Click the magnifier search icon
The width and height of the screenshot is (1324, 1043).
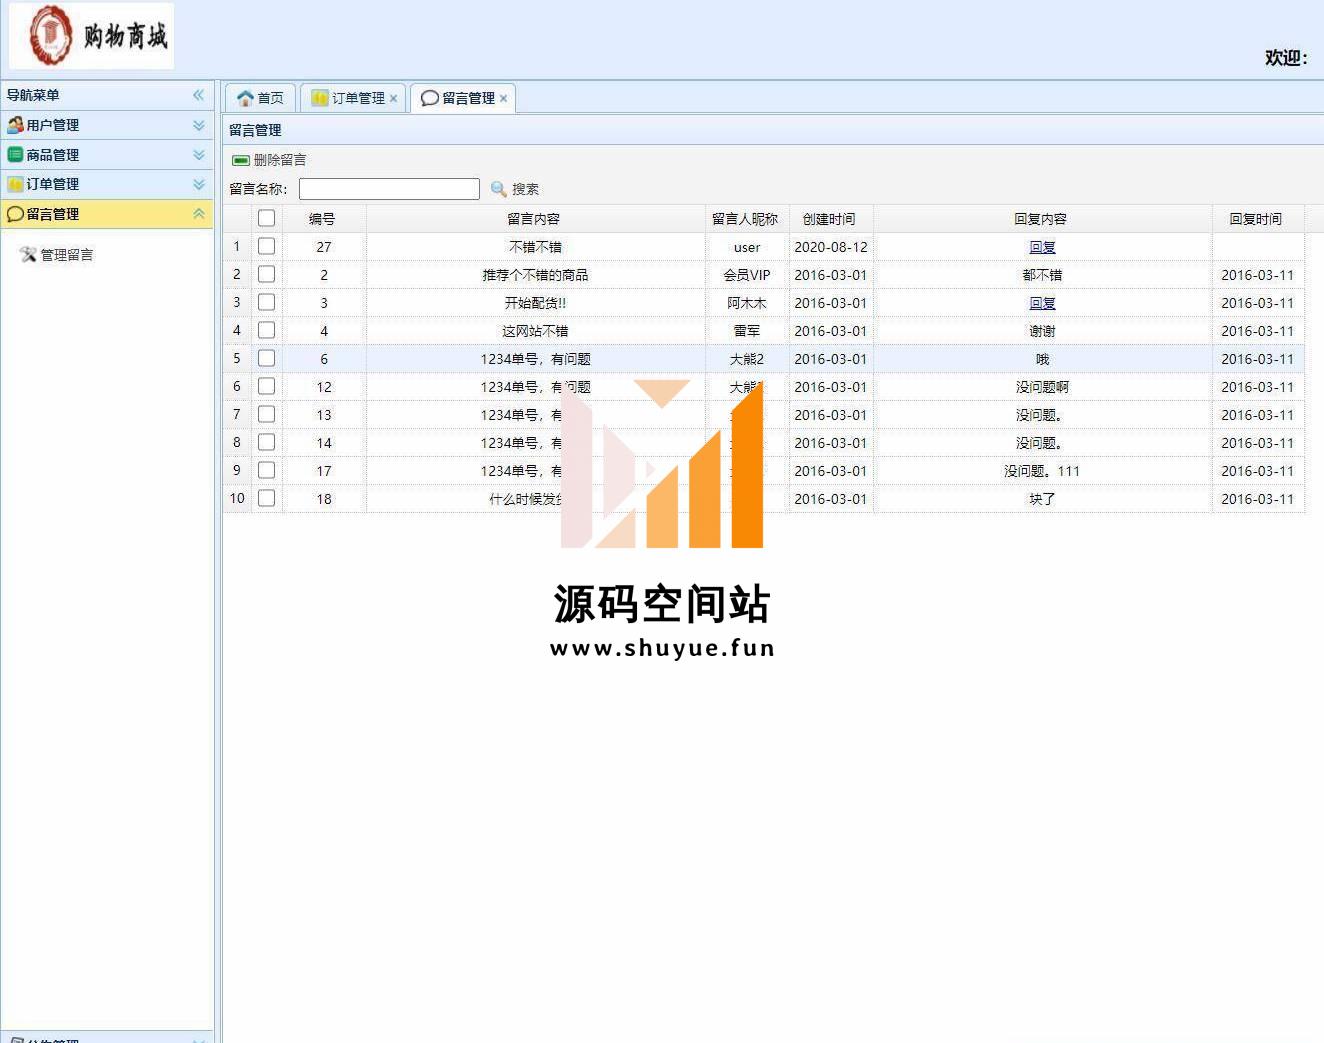pyautogui.click(x=499, y=189)
